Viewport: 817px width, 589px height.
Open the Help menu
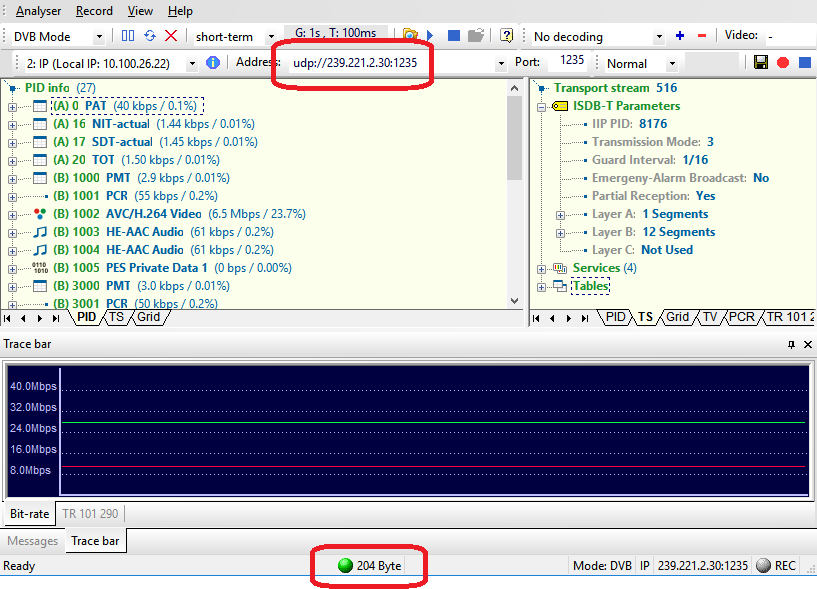[180, 11]
